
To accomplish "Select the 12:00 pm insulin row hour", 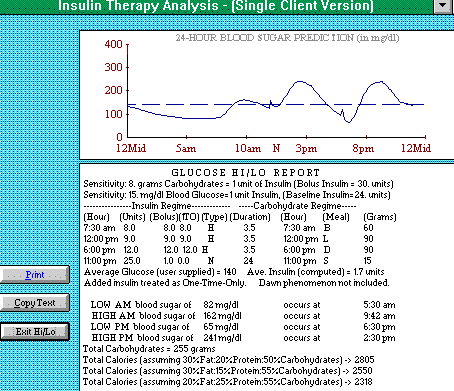I will (101, 239).
